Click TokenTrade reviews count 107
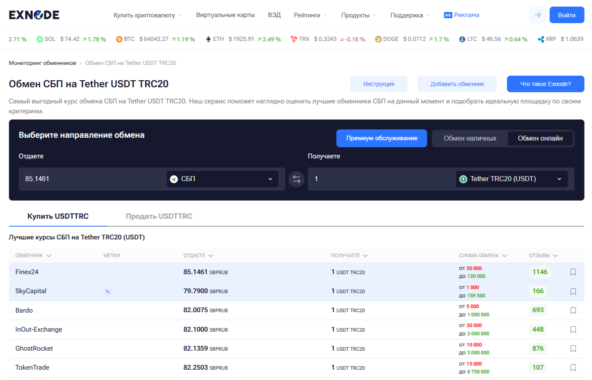Viewport: 592px width, 380px height. coord(538,368)
